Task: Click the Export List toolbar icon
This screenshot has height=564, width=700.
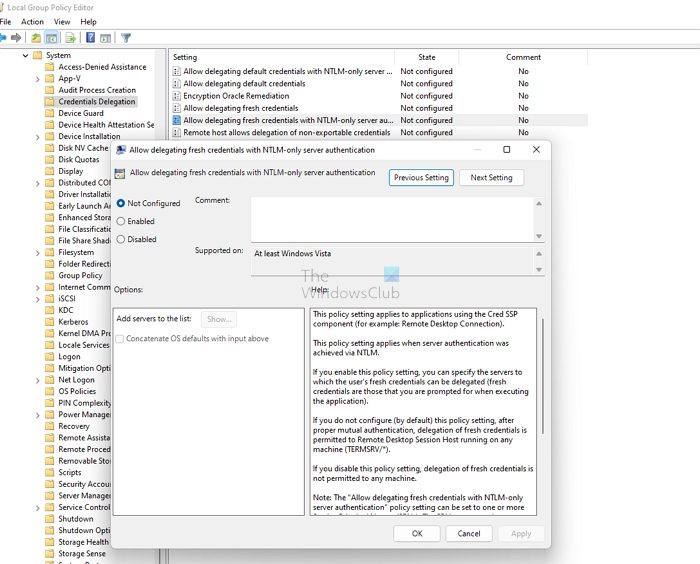Action: point(71,38)
